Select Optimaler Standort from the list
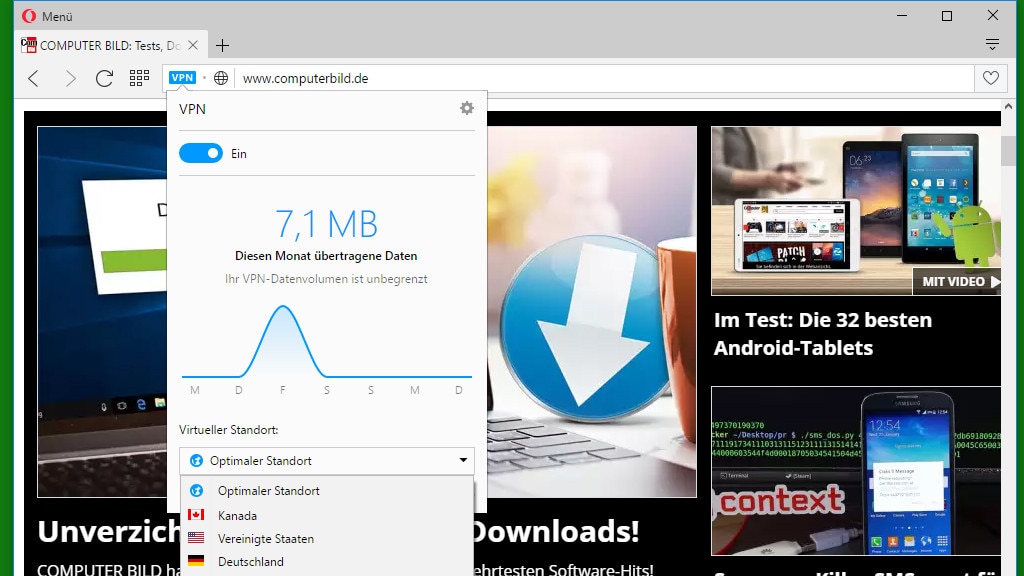The width and height of the screenshot is (1024, 576). (327, 490)
